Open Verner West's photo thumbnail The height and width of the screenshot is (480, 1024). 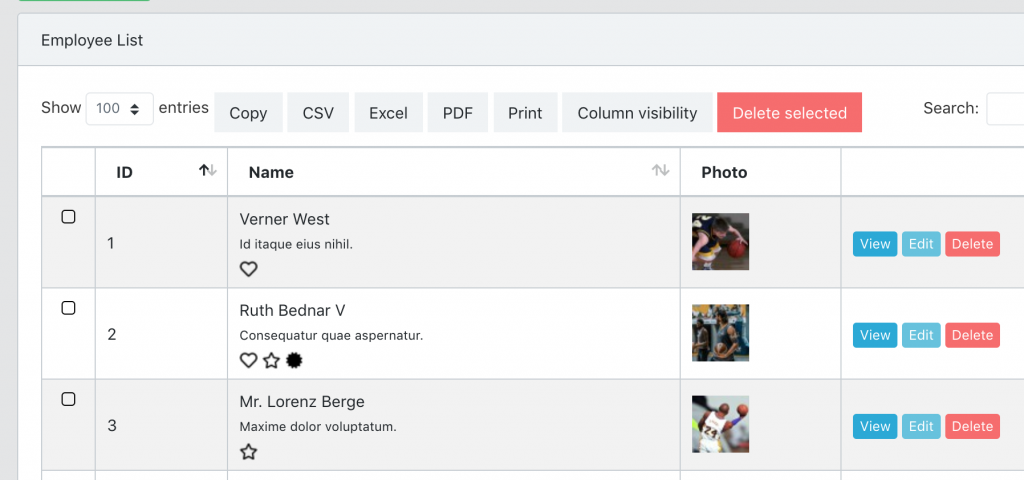[x=720, y=242]
